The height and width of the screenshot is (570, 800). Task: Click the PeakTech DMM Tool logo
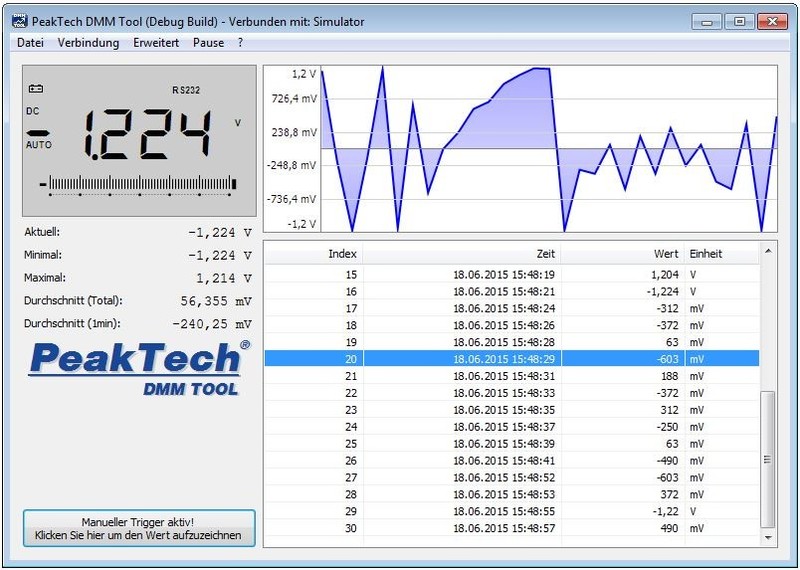[x=137, y=366]
